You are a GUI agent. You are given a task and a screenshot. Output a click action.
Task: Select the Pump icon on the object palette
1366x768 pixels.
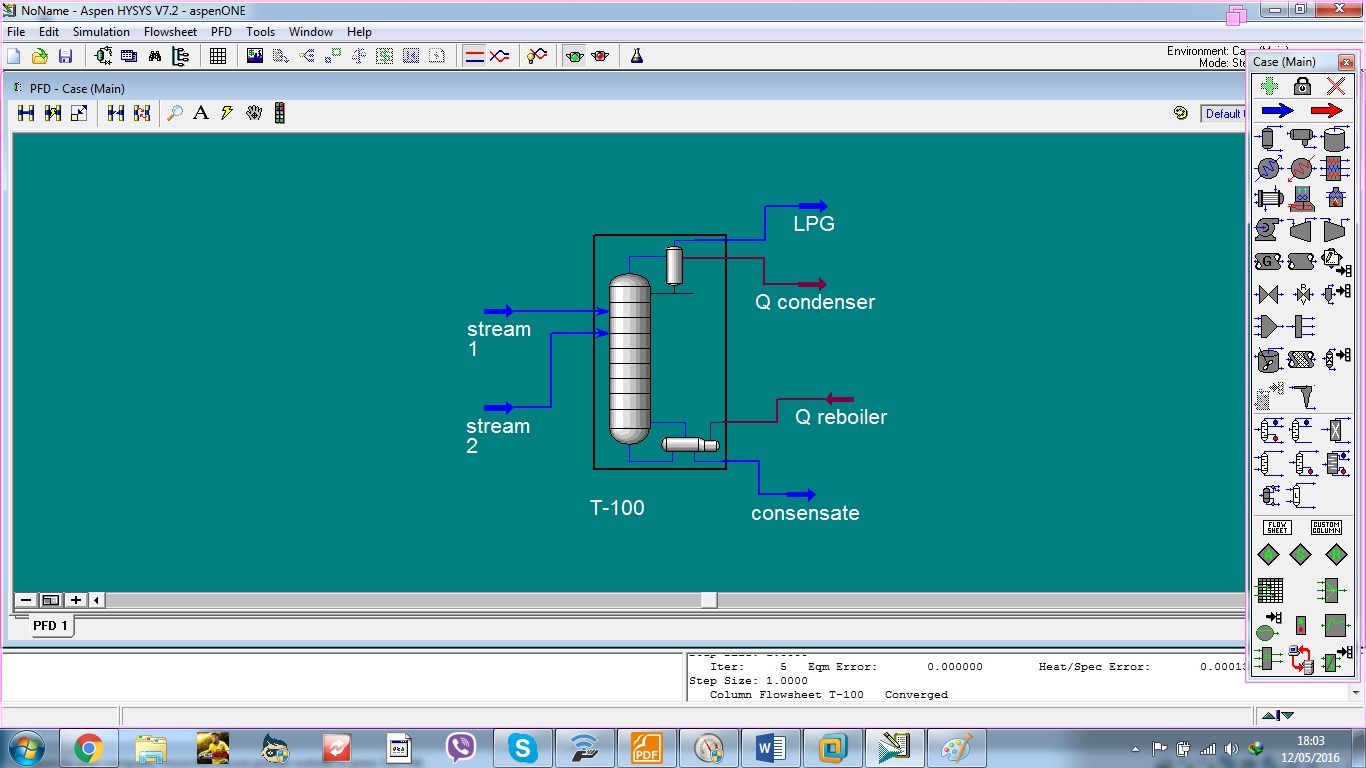(x=1267, y=229)
